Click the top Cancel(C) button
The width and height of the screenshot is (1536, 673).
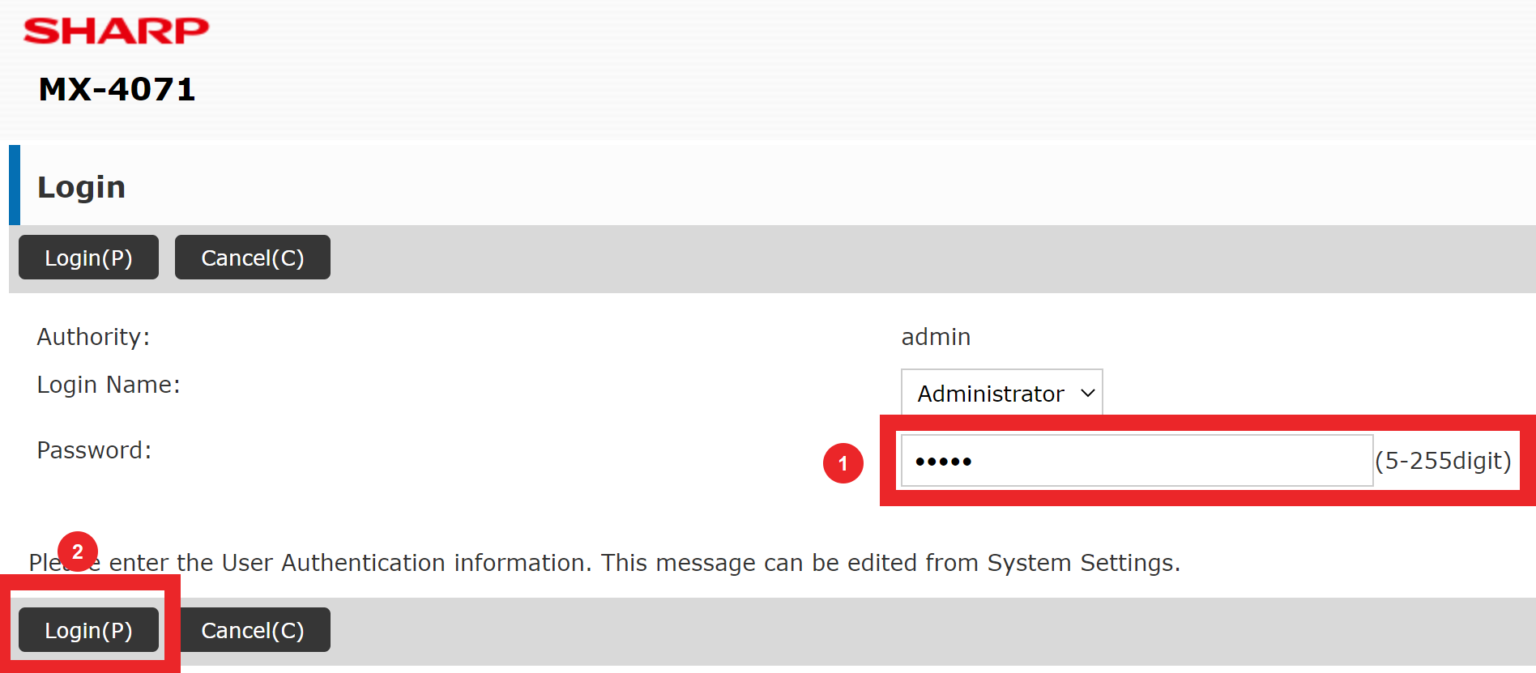click(252, 257)
